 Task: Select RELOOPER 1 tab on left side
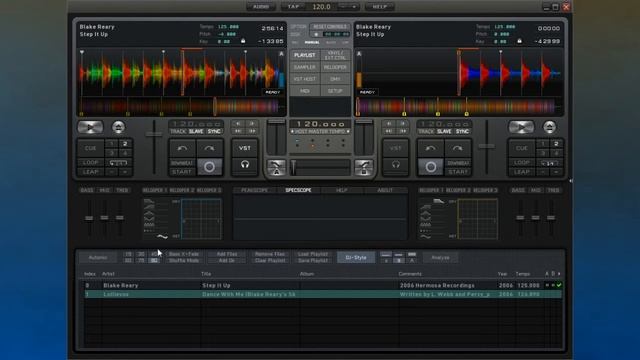(x=155, y=191)
